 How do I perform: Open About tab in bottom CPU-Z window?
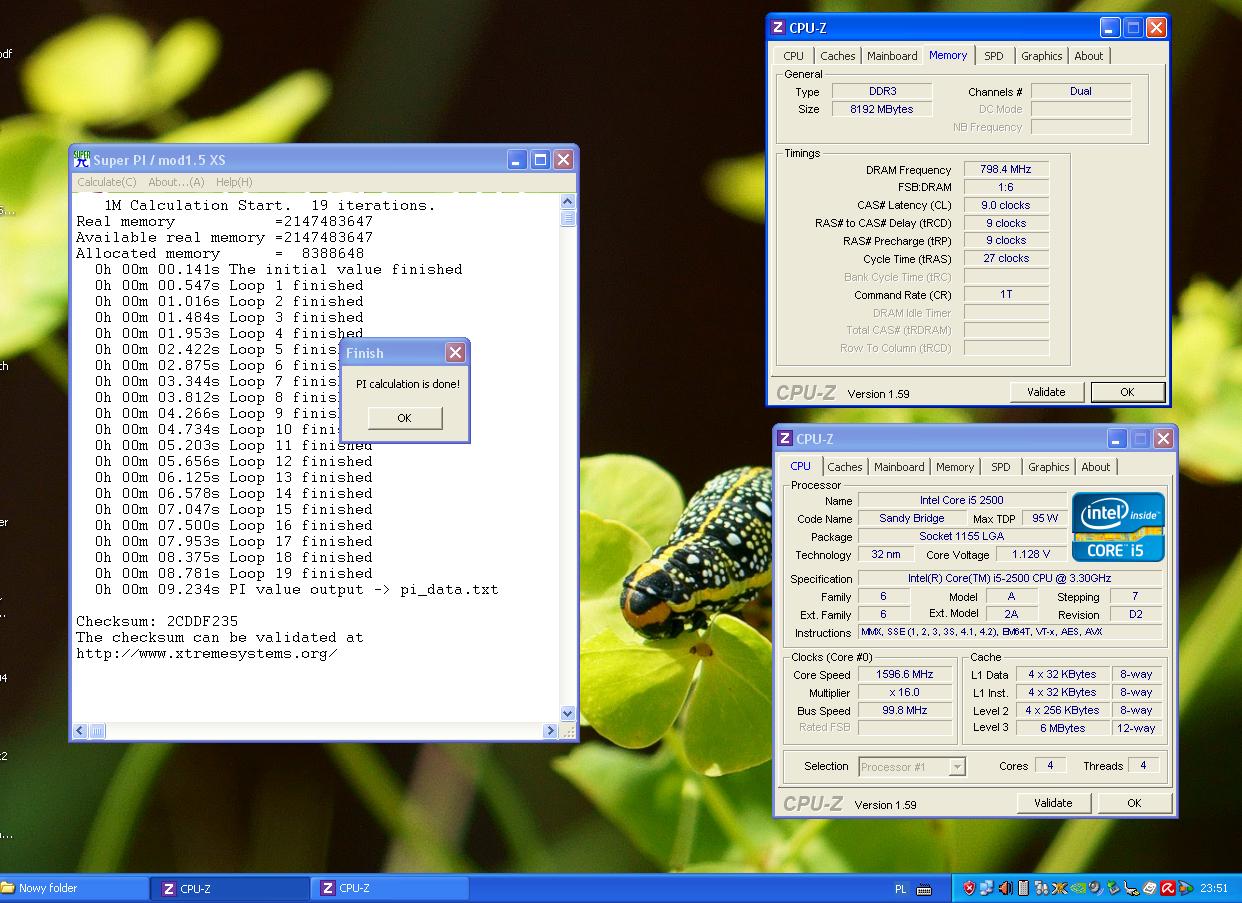[x=1096, y=467]
